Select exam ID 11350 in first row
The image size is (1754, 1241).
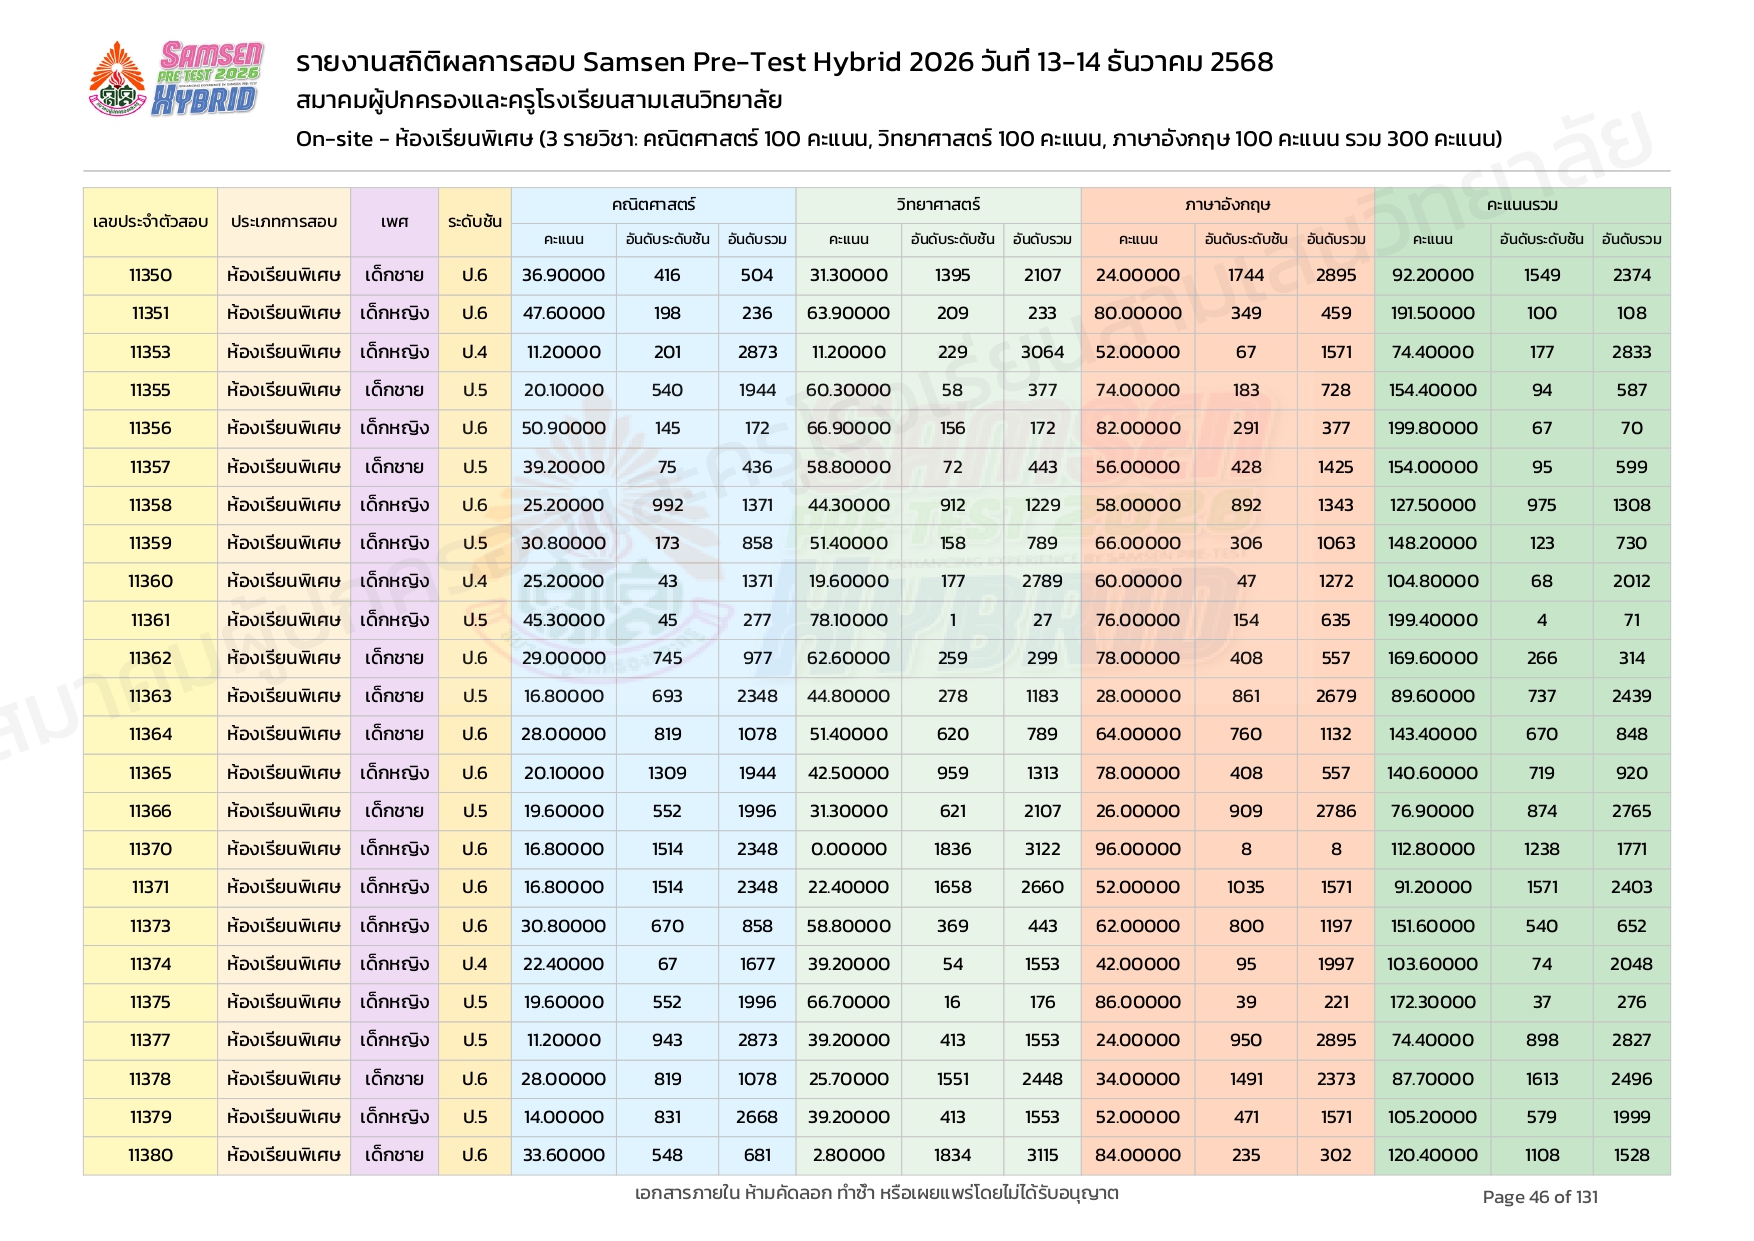point(150,275)
